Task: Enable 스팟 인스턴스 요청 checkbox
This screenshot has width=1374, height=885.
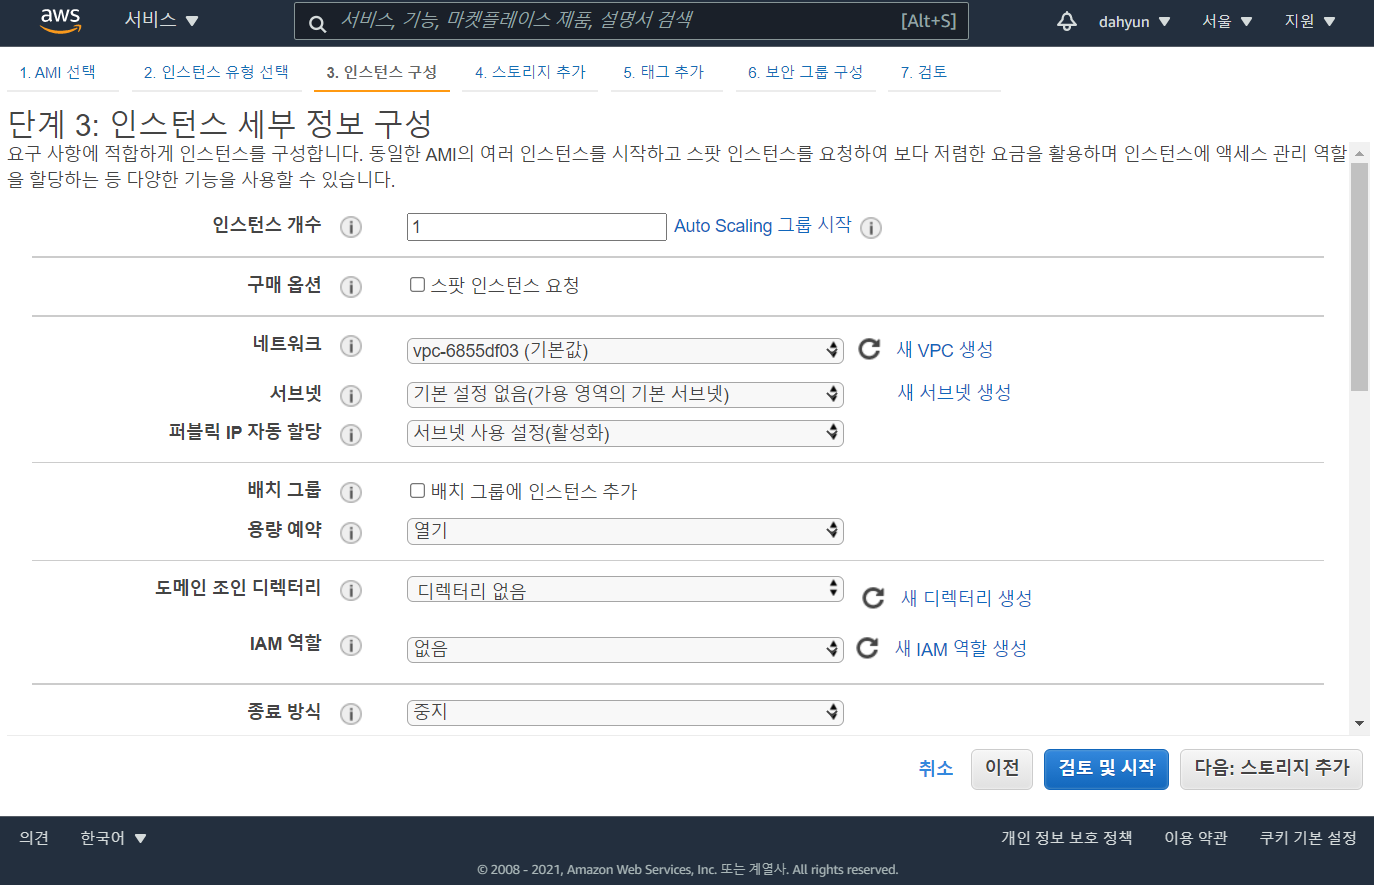Action: tap(418, 285)
